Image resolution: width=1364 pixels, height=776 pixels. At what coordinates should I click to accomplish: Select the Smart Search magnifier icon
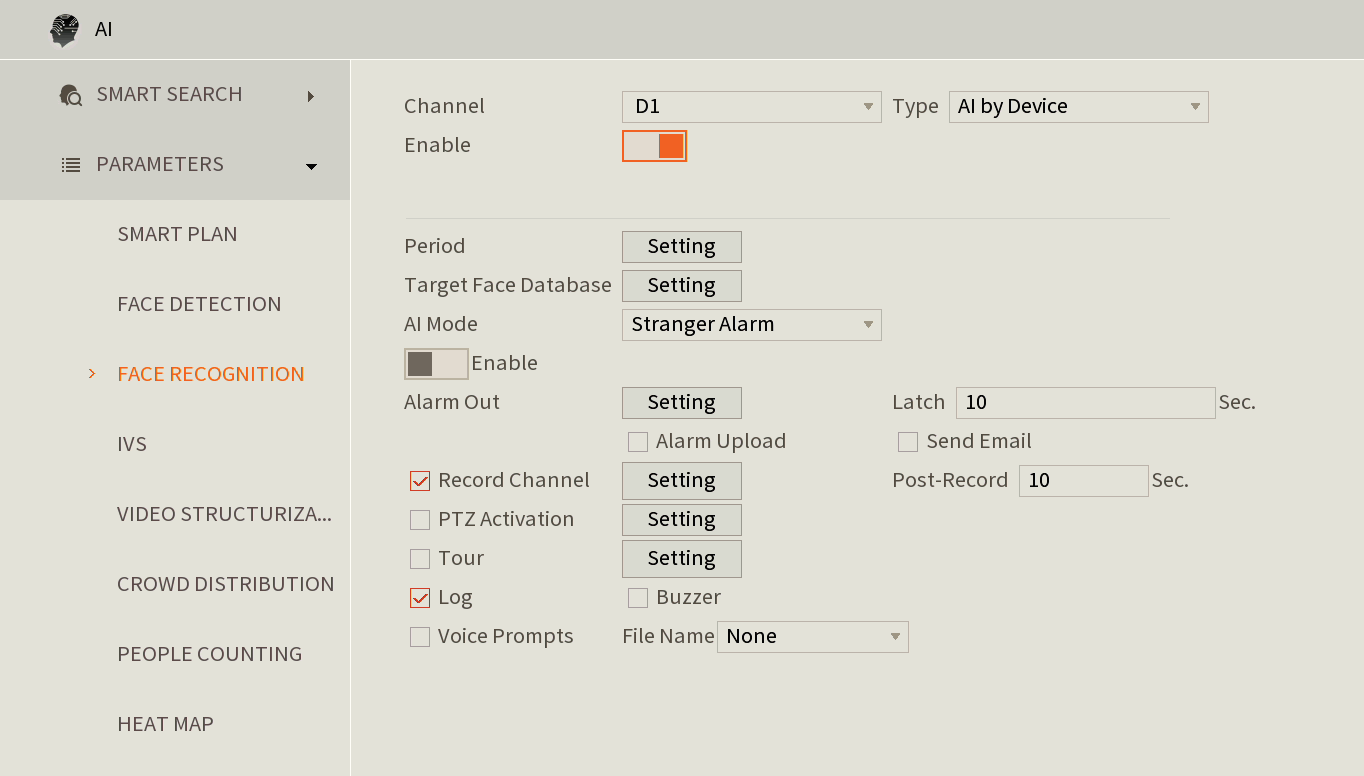(x=70, y=95)
